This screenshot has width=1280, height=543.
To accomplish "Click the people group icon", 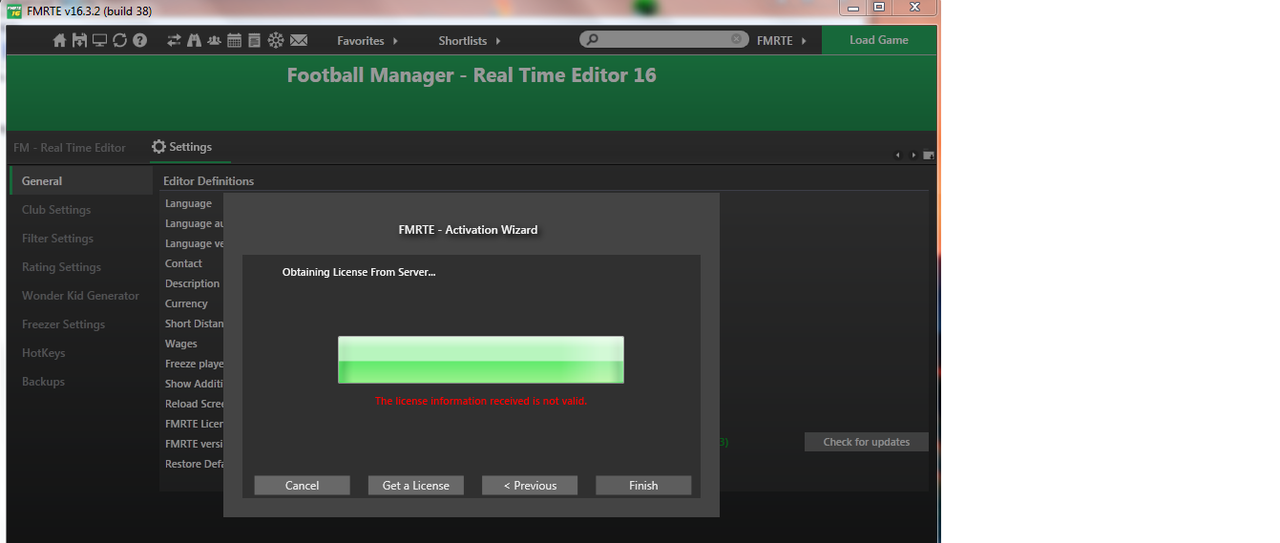I will (214, 40).
